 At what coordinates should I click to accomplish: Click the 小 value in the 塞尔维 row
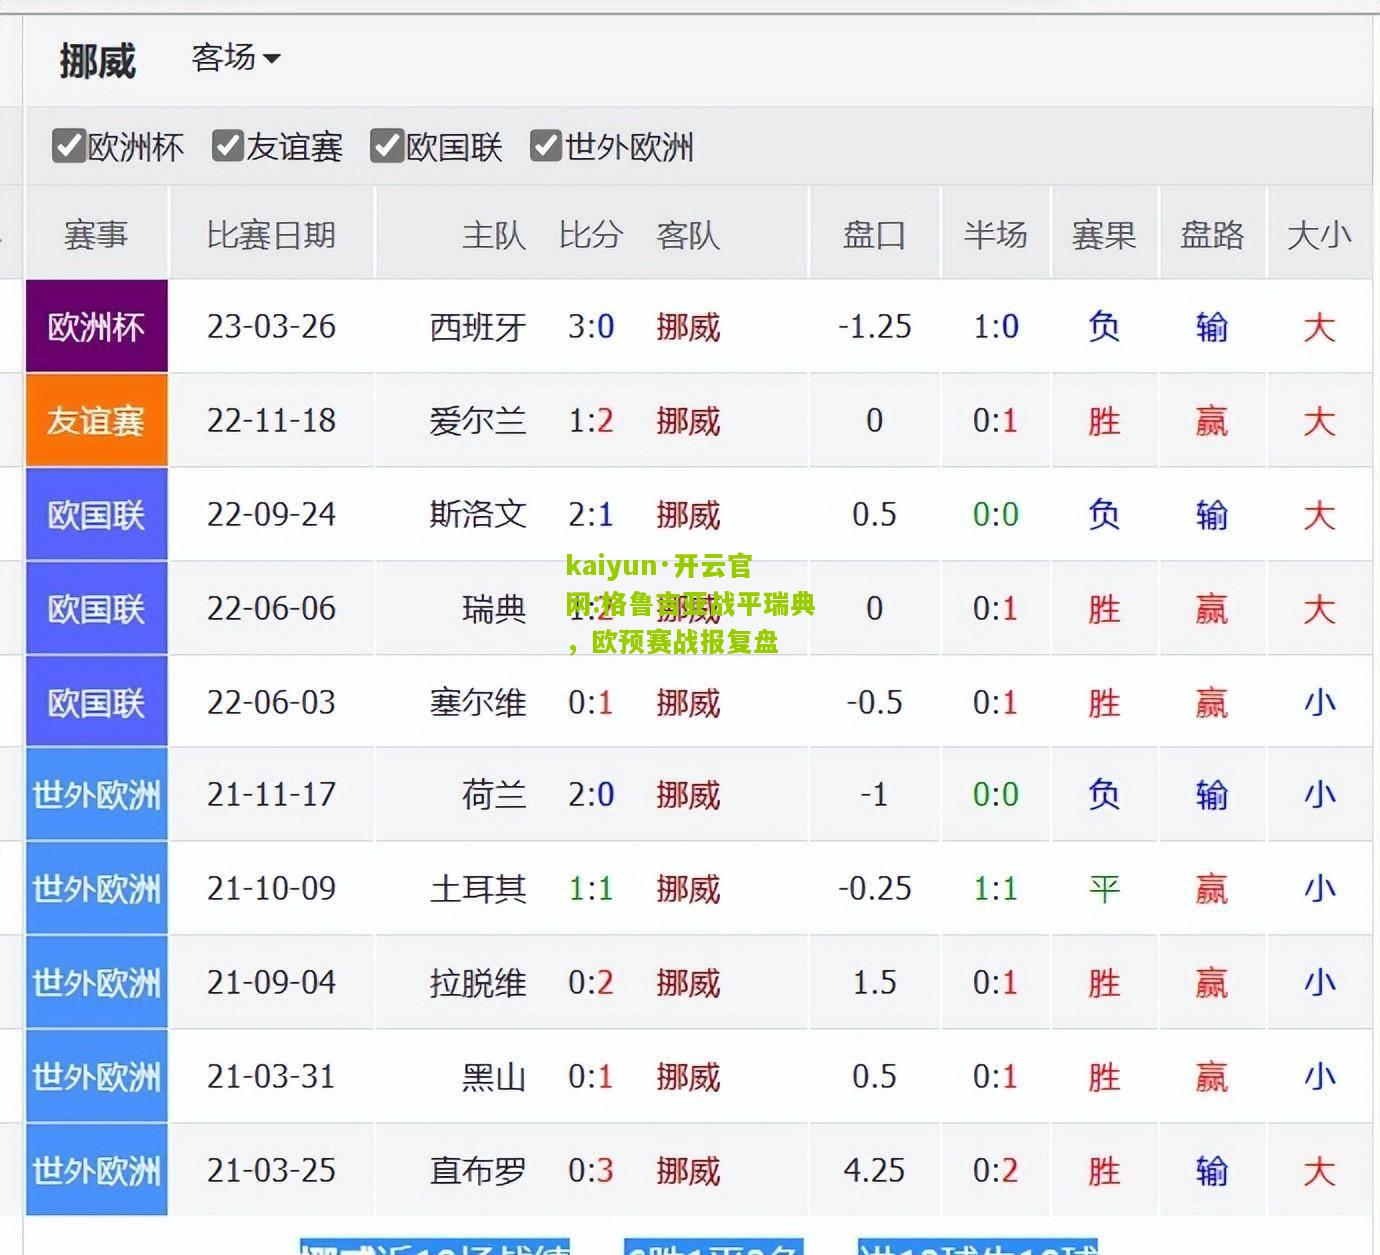1319,702
